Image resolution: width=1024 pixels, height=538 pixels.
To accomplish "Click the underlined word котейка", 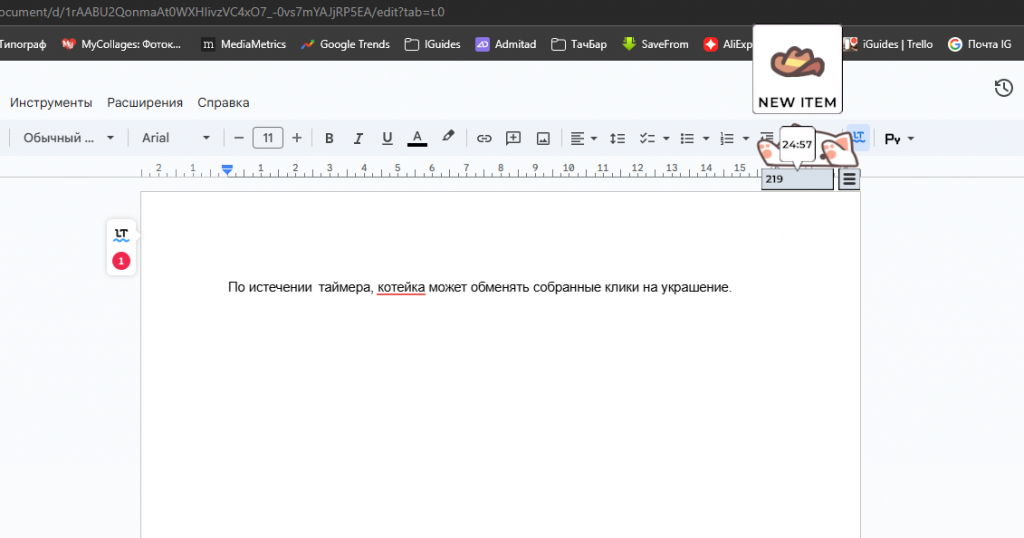I will tap(401, 287).
